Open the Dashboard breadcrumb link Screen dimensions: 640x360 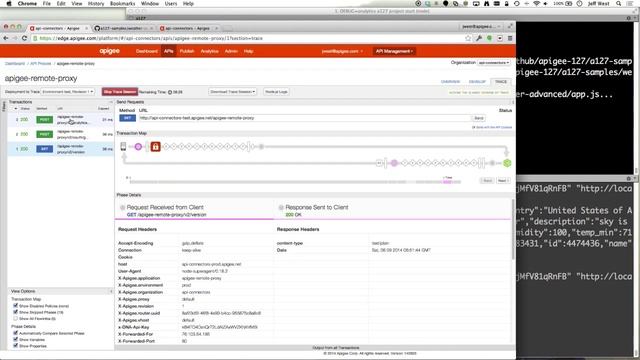point(15,64)
